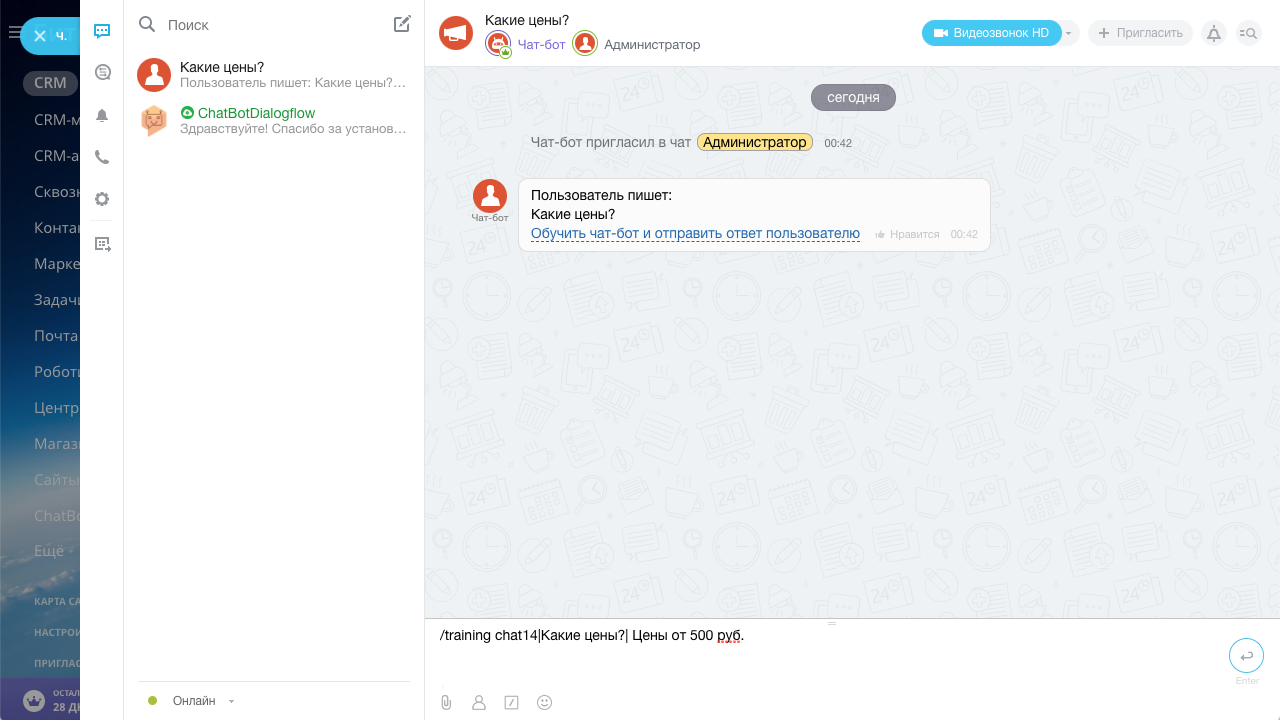The image size is (1280, 720).
Task: Toggle chat mute bell in header
Action: (x=1214, y=33)
